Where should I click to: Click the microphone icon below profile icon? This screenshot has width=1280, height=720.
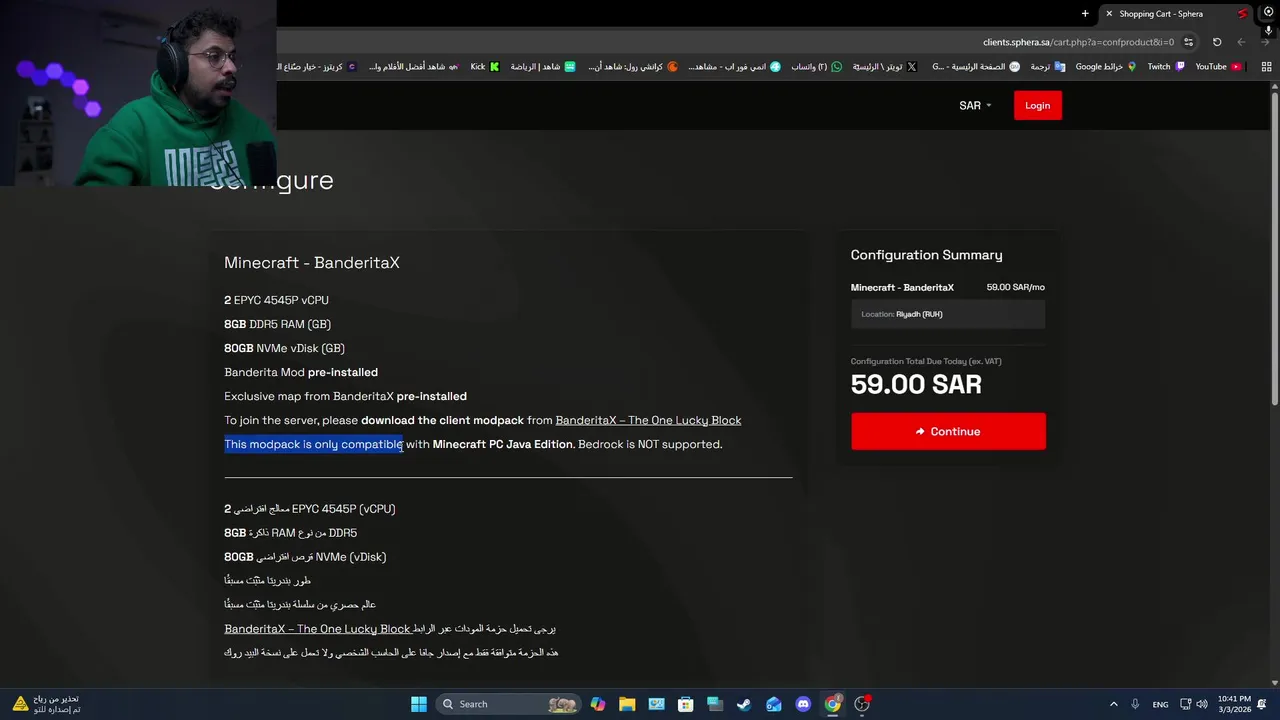click(x=1268, y=31)
